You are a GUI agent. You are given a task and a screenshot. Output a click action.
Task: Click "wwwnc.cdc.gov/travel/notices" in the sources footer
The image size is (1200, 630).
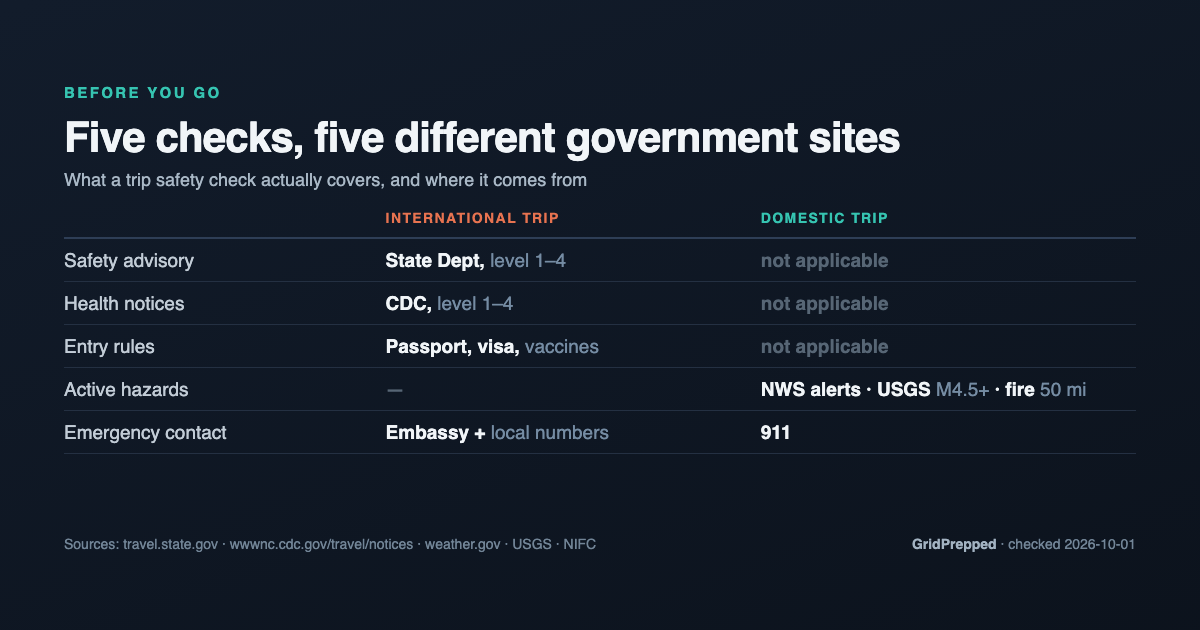tap(321, 545)
